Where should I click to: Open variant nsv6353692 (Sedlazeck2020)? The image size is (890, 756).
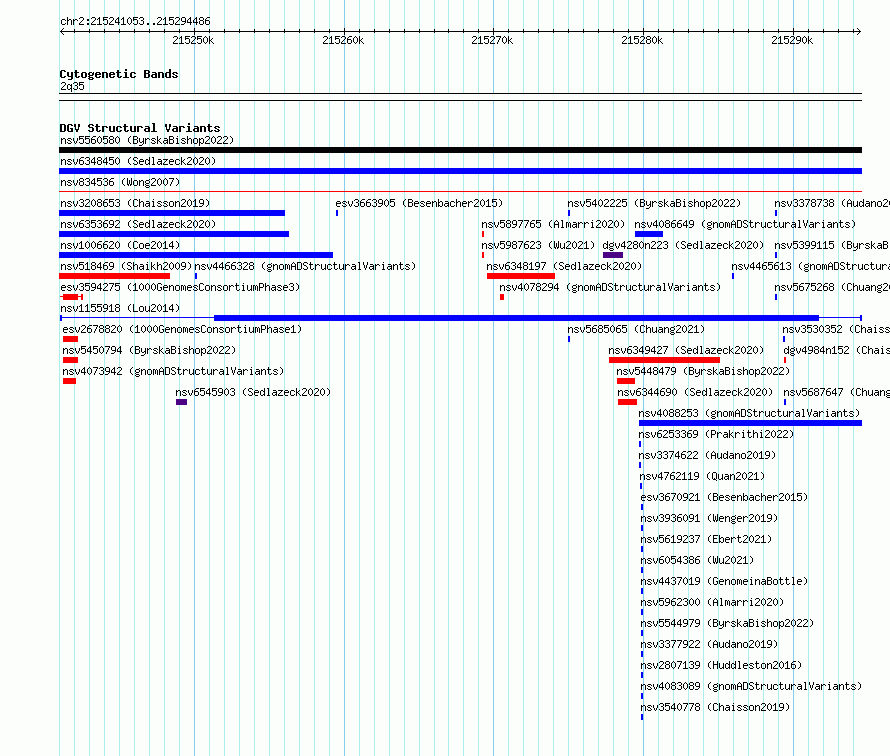click(x=138, y=224)
